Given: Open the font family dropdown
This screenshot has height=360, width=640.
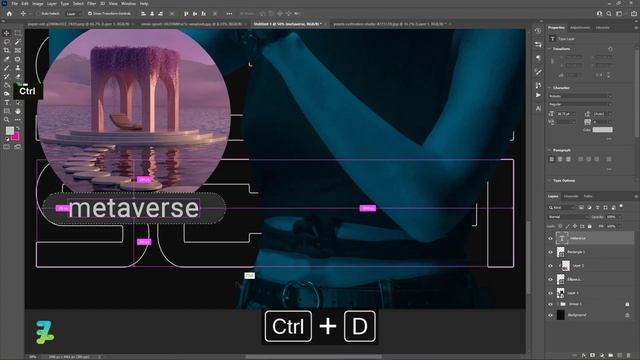Looking at the screenshot, I should 580,96.
